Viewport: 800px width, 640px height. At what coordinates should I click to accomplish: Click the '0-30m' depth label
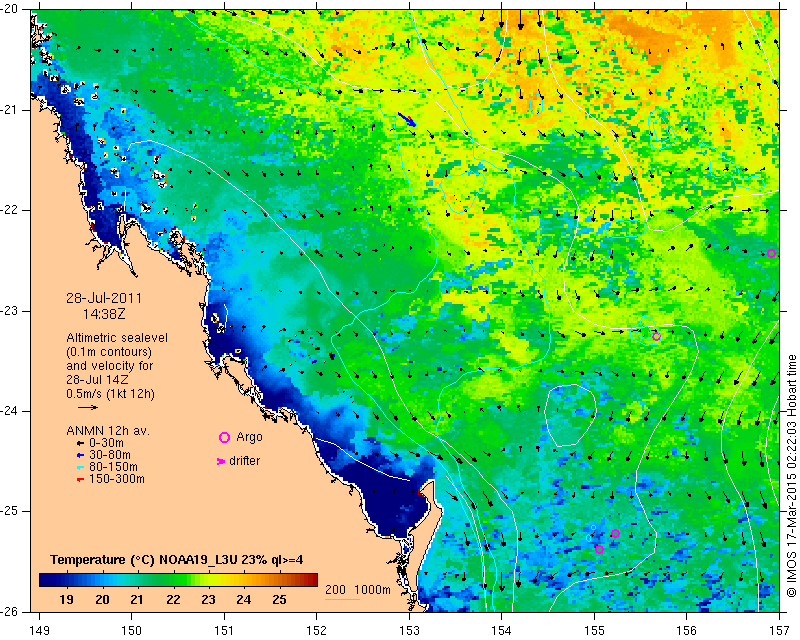point(106,443)
